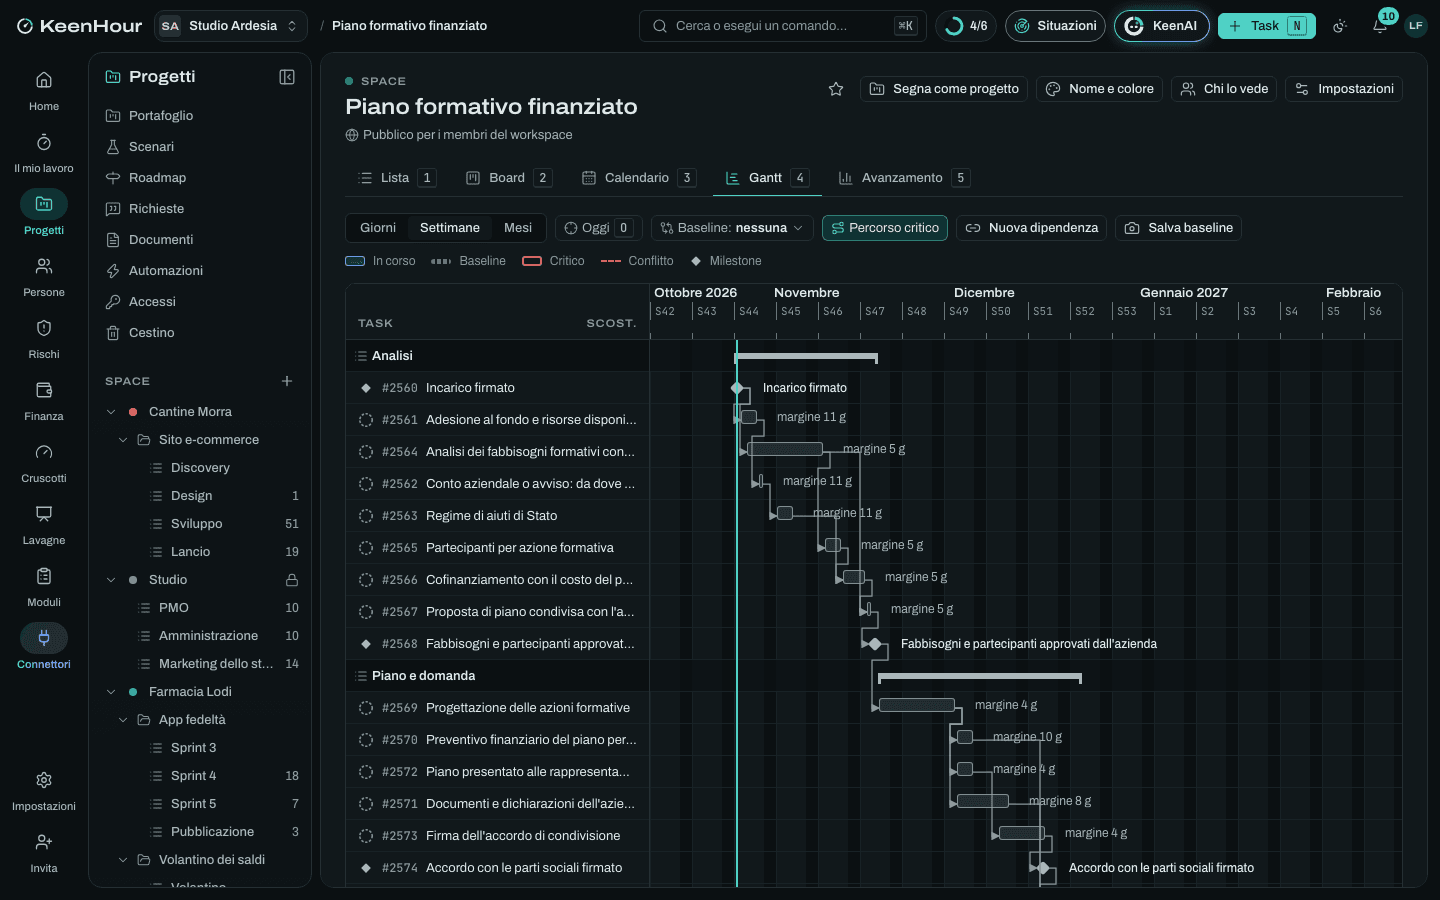Open the Persone section
Image resolution: width=1440 pixels, height=900 pixels.
(44, 276)
